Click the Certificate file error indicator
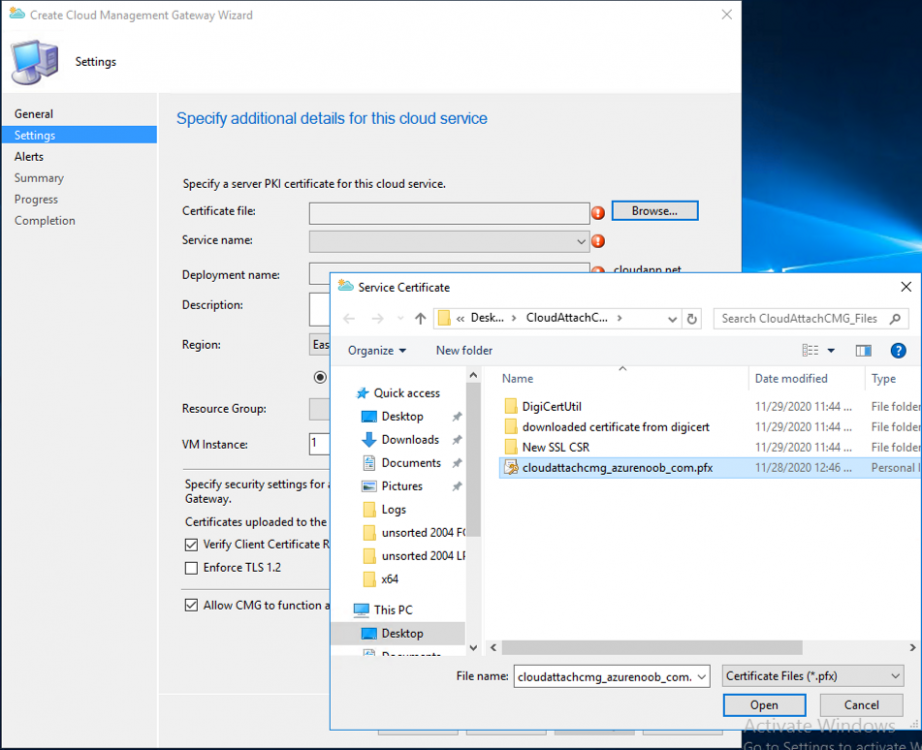 (x=598, y=212)
